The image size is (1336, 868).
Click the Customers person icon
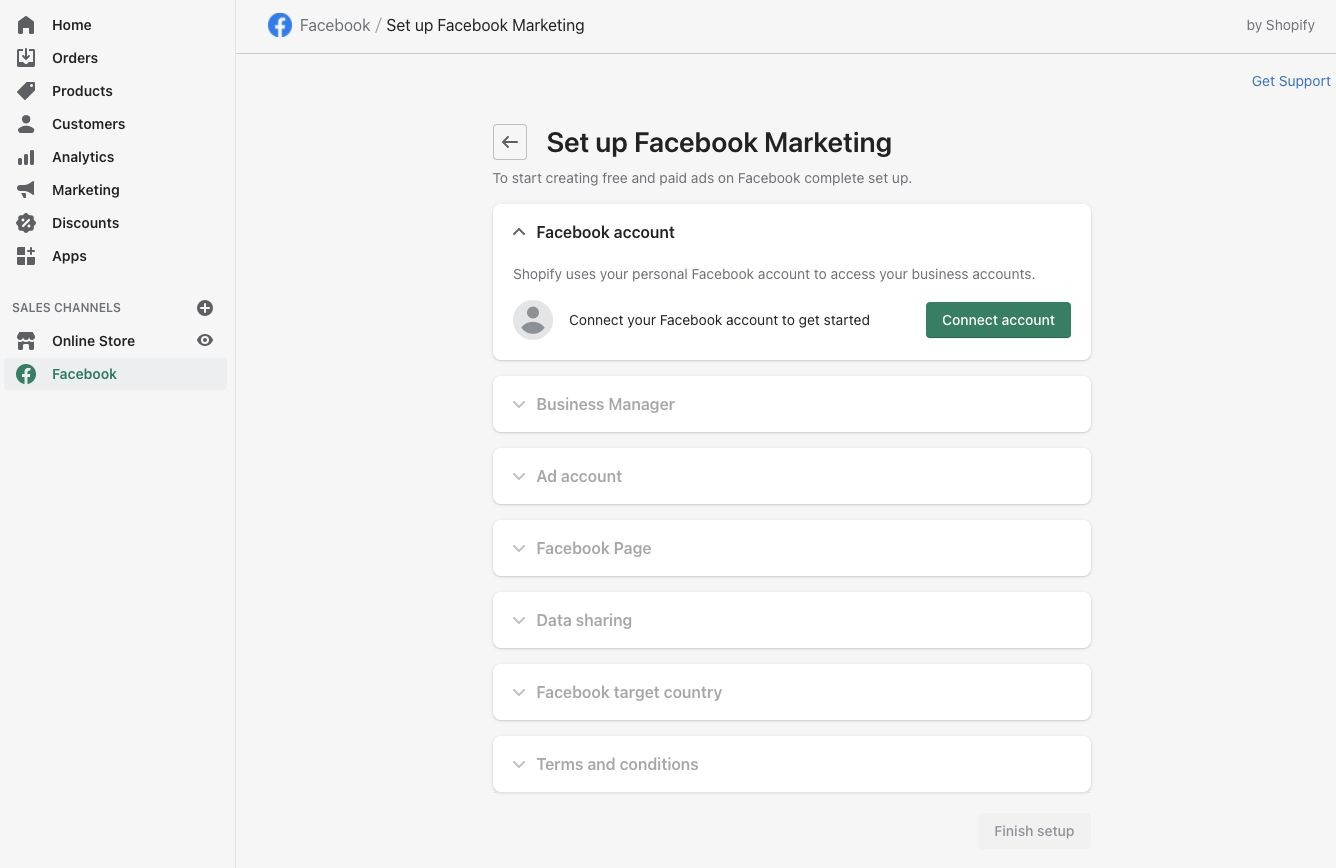pos(26,124)
